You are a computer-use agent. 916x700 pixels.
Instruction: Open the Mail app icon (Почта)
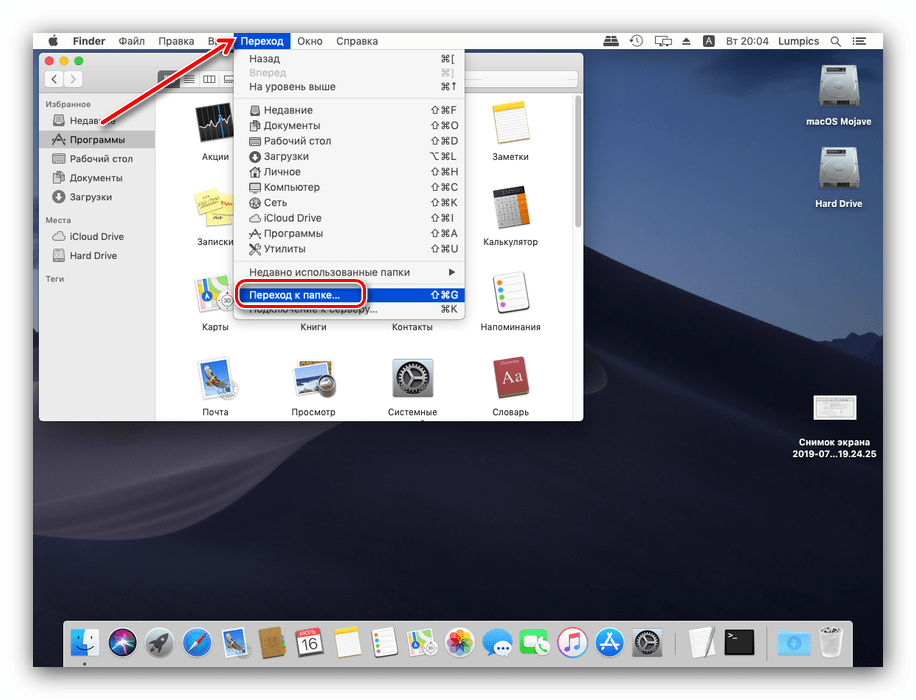(x=215, y=379)
